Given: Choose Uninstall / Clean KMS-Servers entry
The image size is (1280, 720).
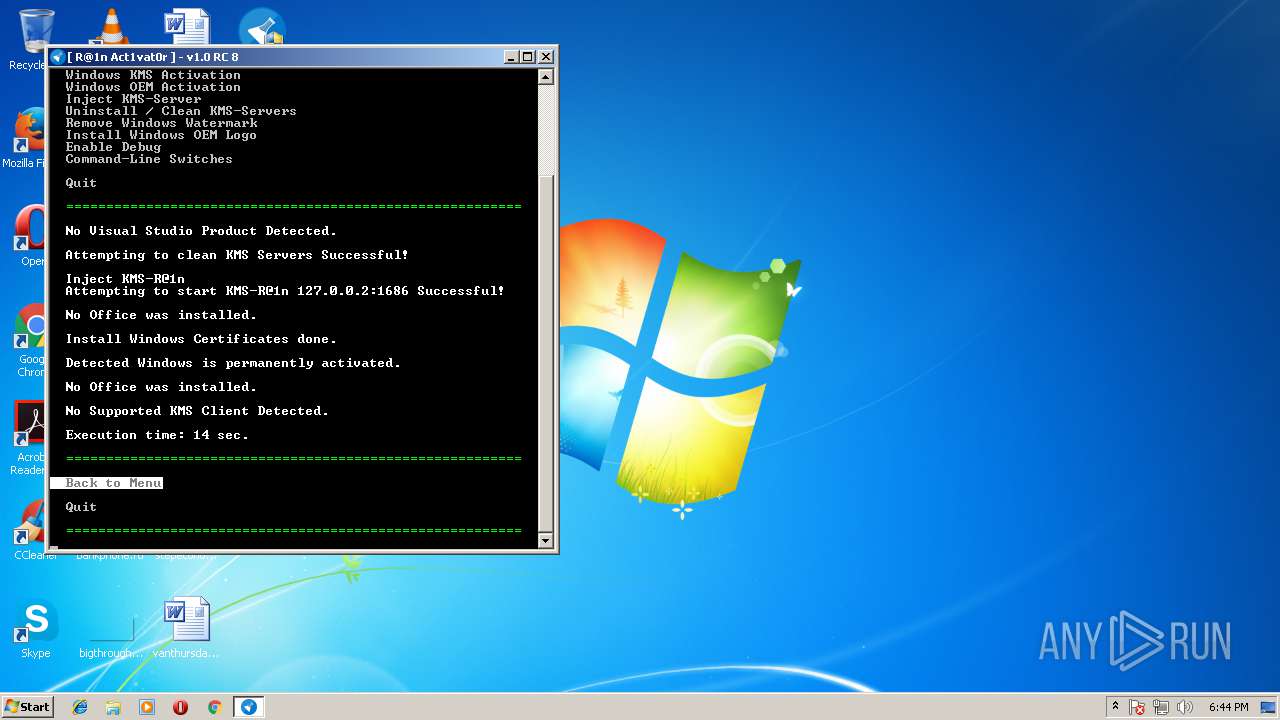Looking at the screenshot, I should click(181, 111).
